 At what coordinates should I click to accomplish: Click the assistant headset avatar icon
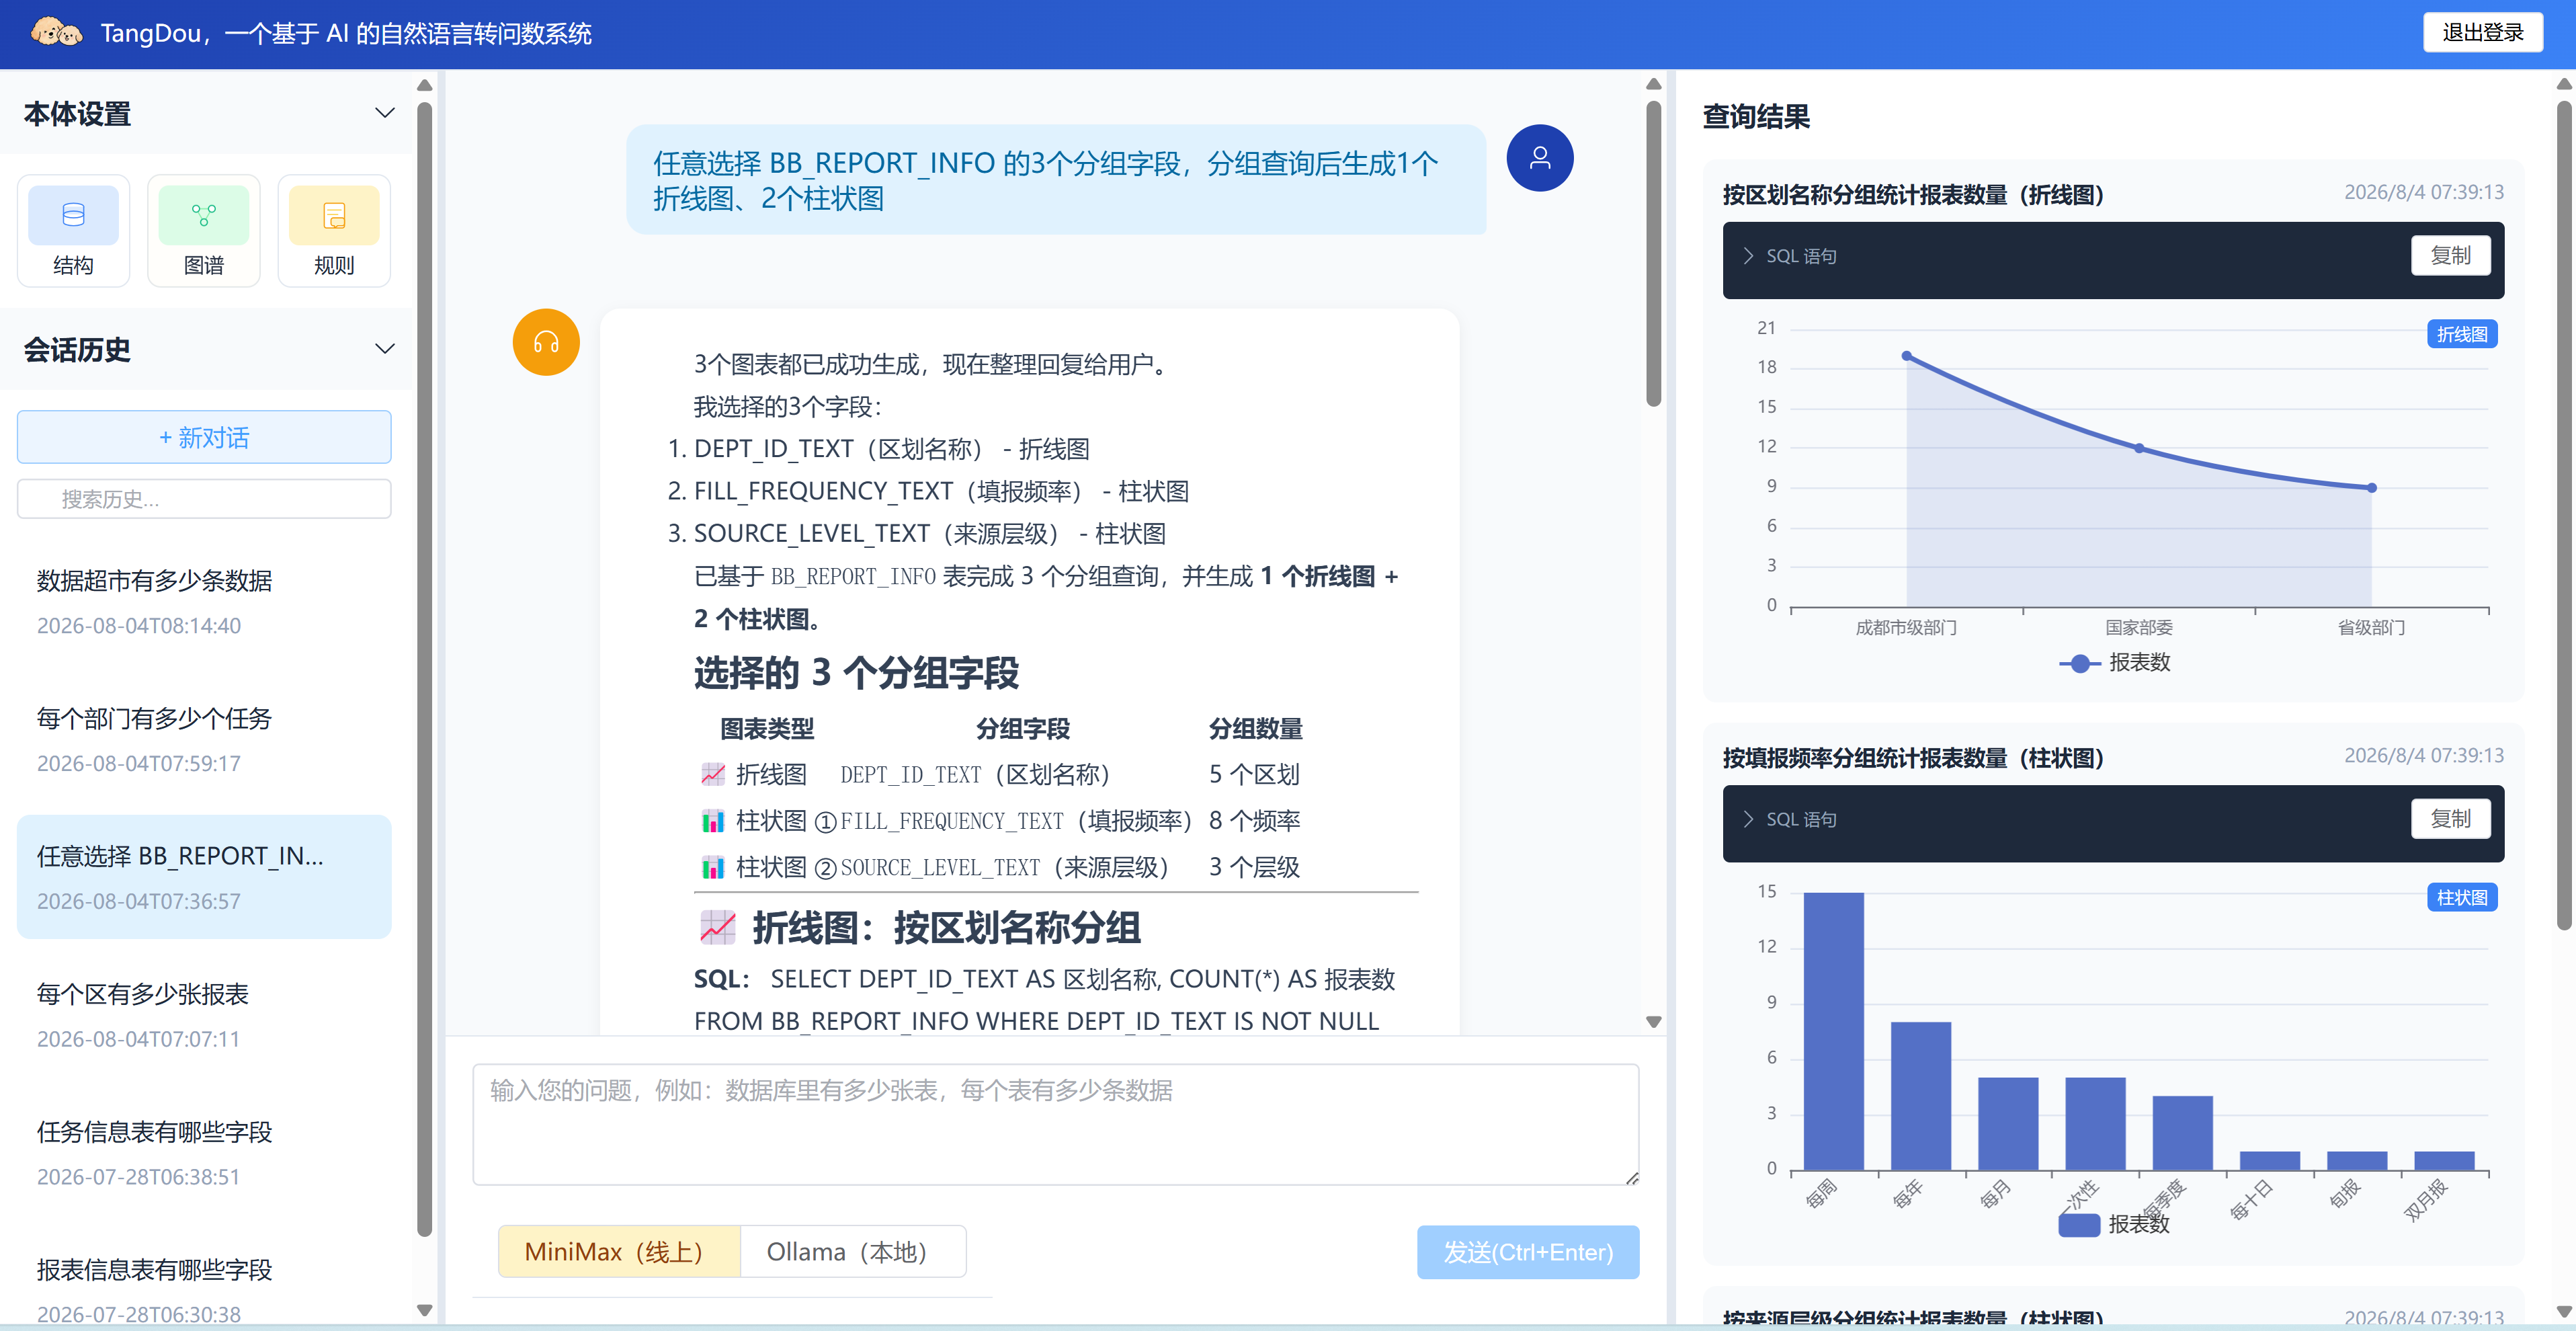tap(546, 342)
